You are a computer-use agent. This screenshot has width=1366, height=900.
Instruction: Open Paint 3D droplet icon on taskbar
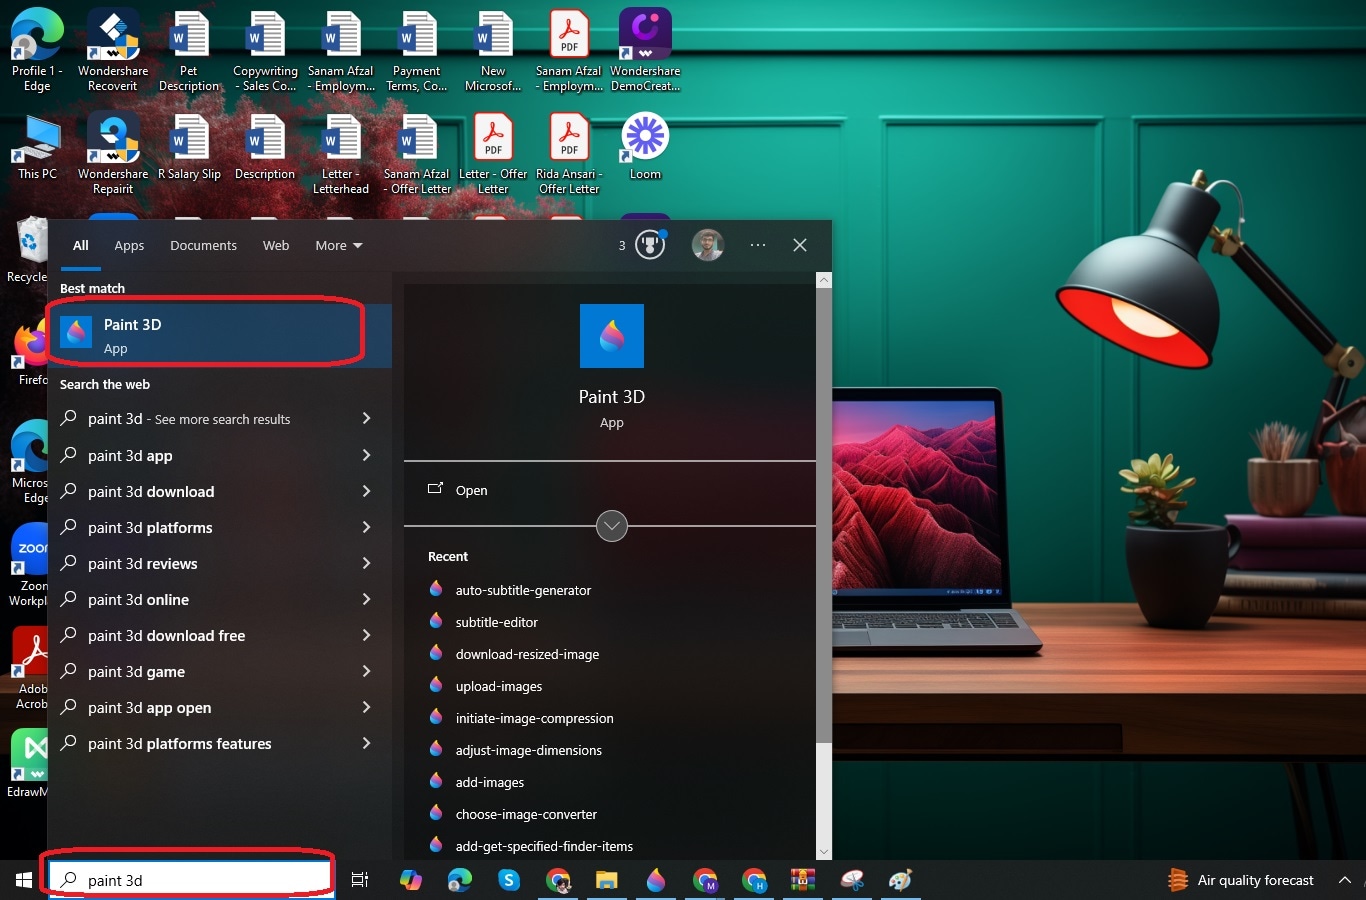(656, 880)
